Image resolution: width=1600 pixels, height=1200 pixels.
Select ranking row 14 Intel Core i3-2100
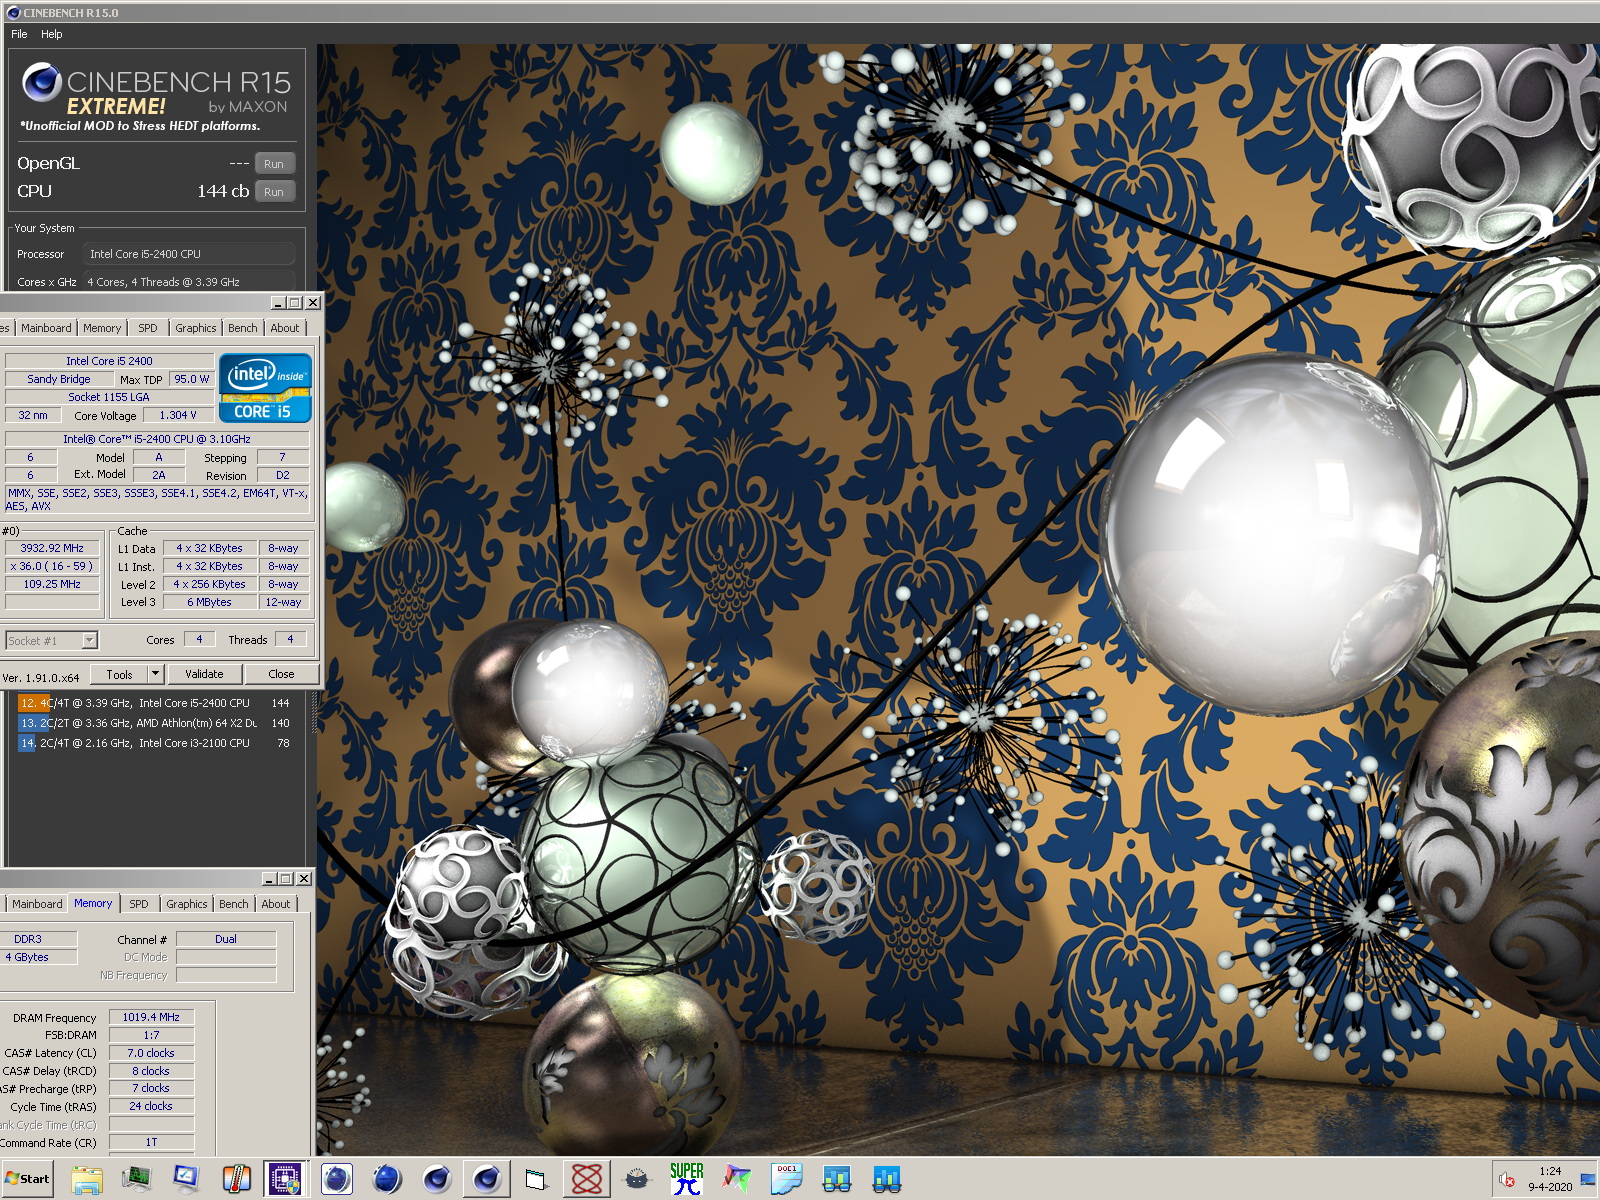point(155,743)
